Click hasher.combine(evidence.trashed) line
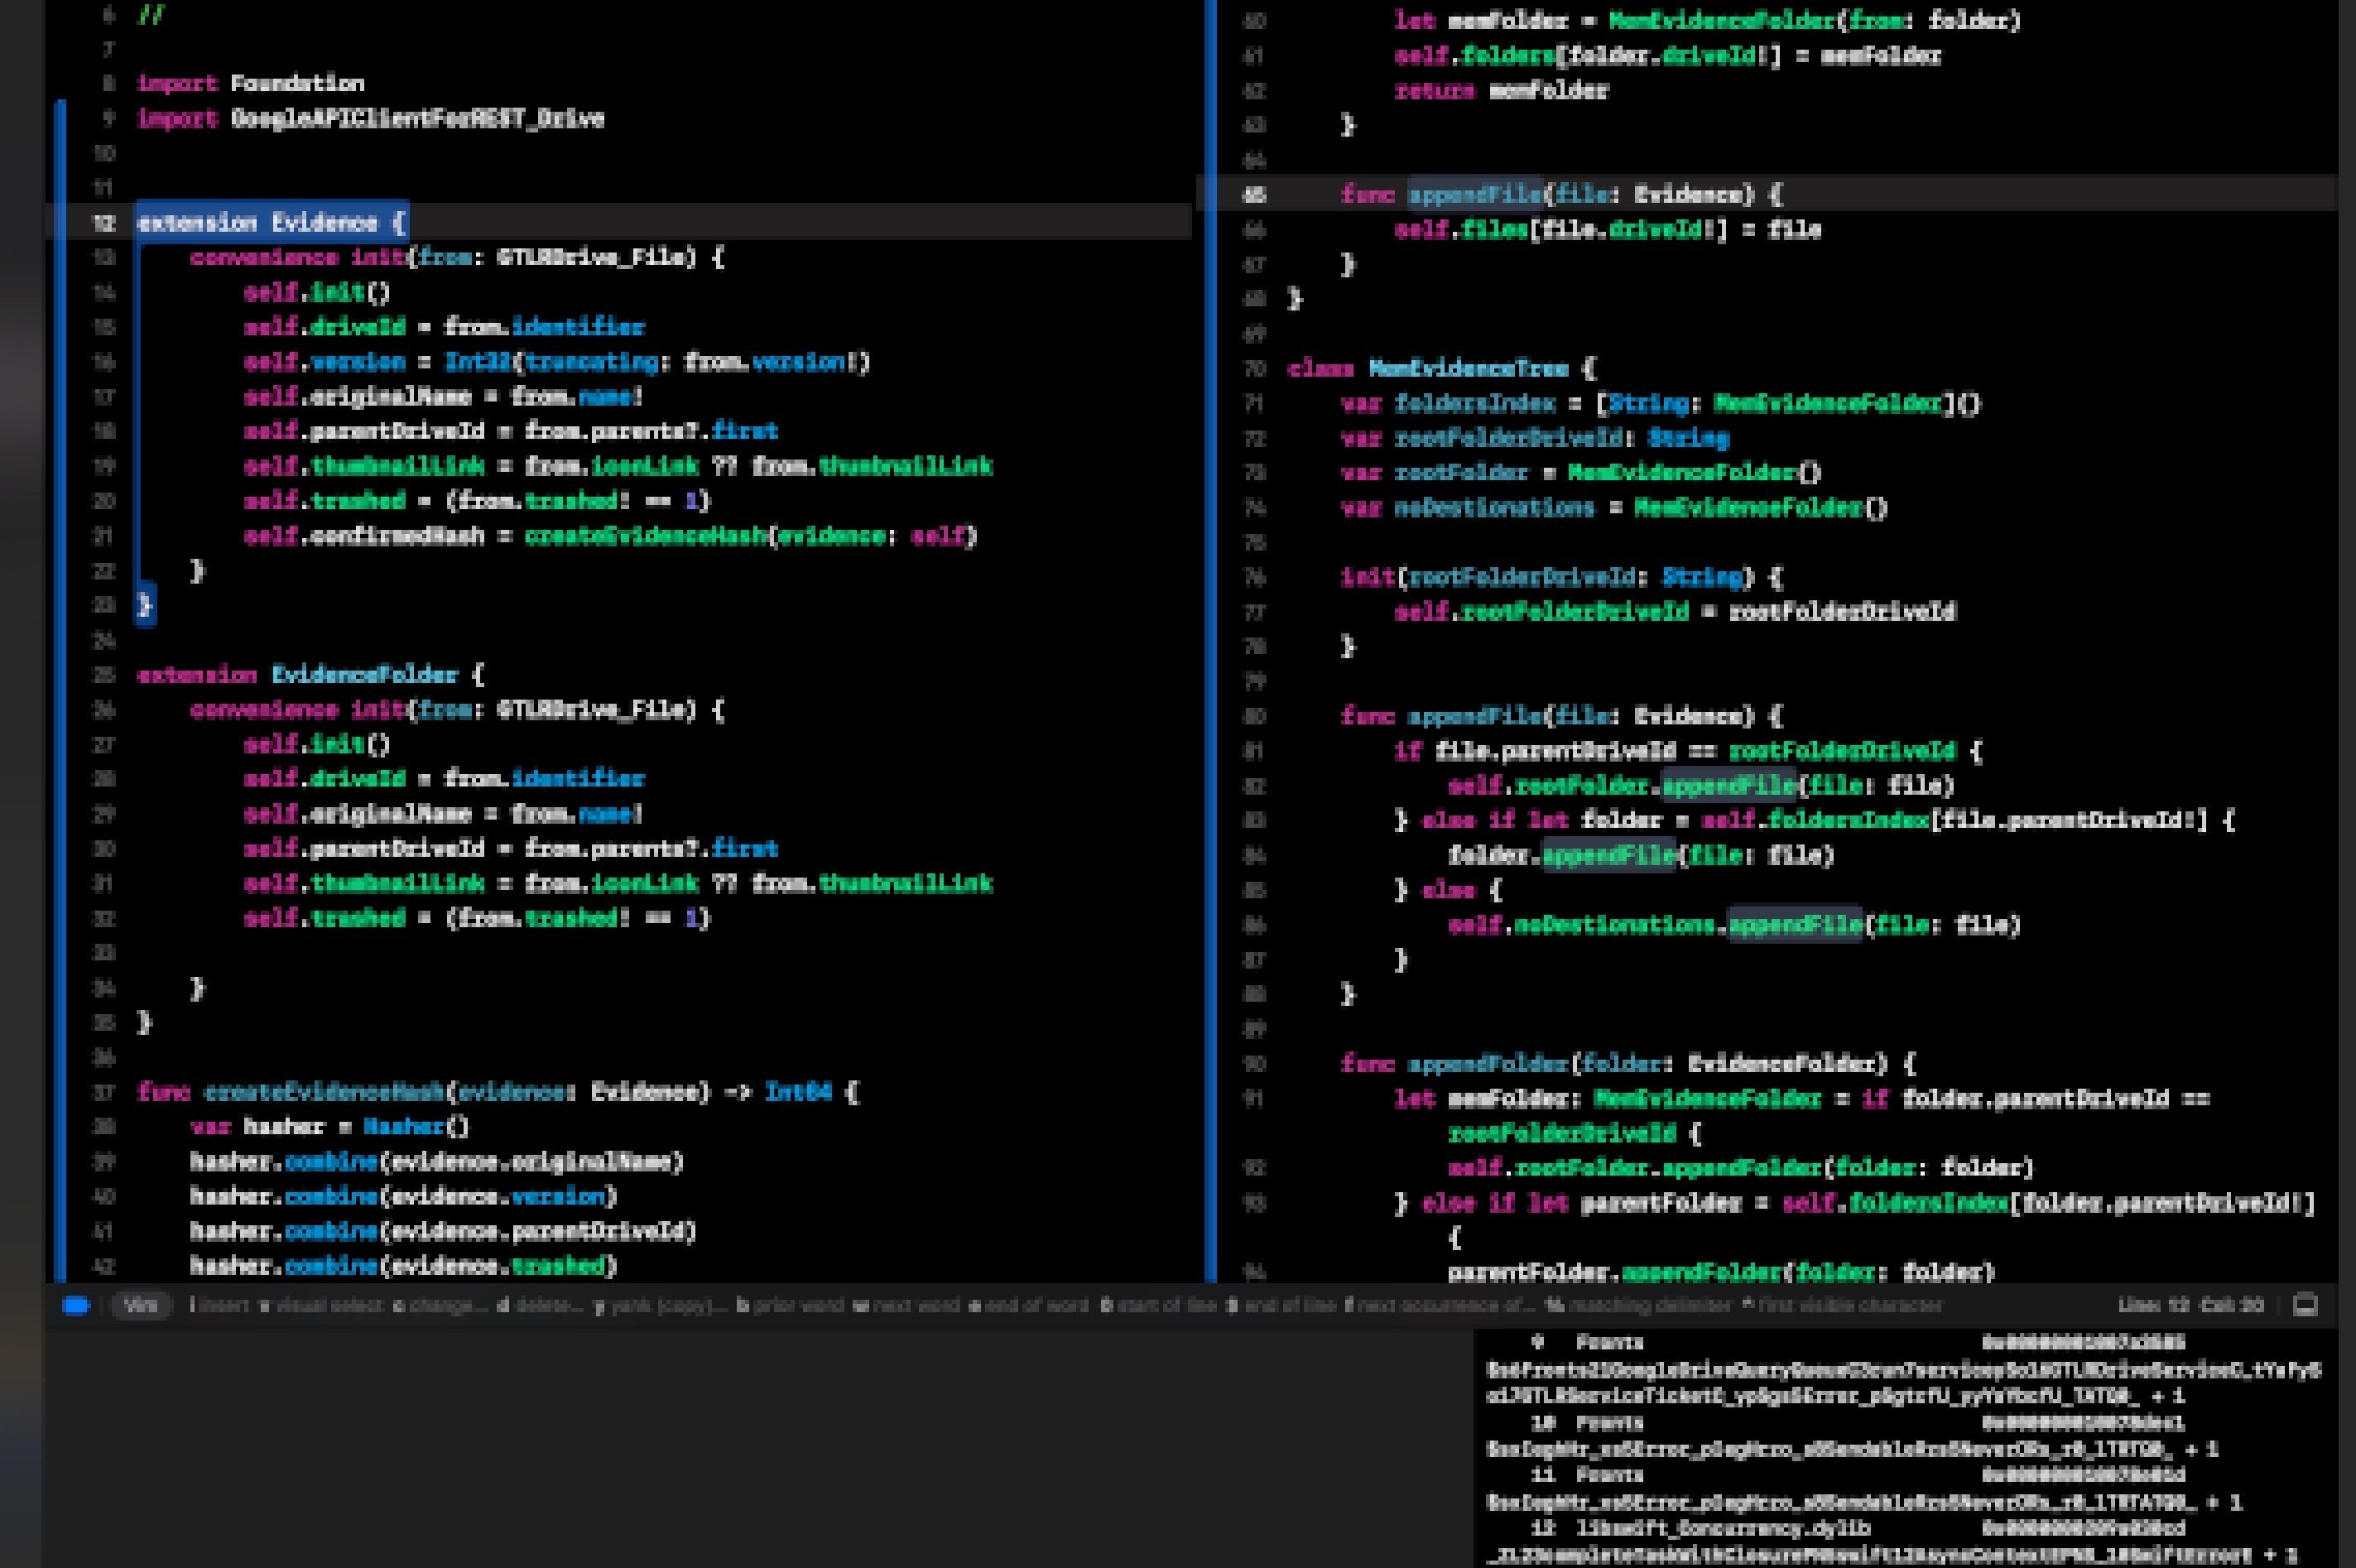The height and width of the screenshot is (1568, 2356). pyautogui.click(x=403, y=1266)
